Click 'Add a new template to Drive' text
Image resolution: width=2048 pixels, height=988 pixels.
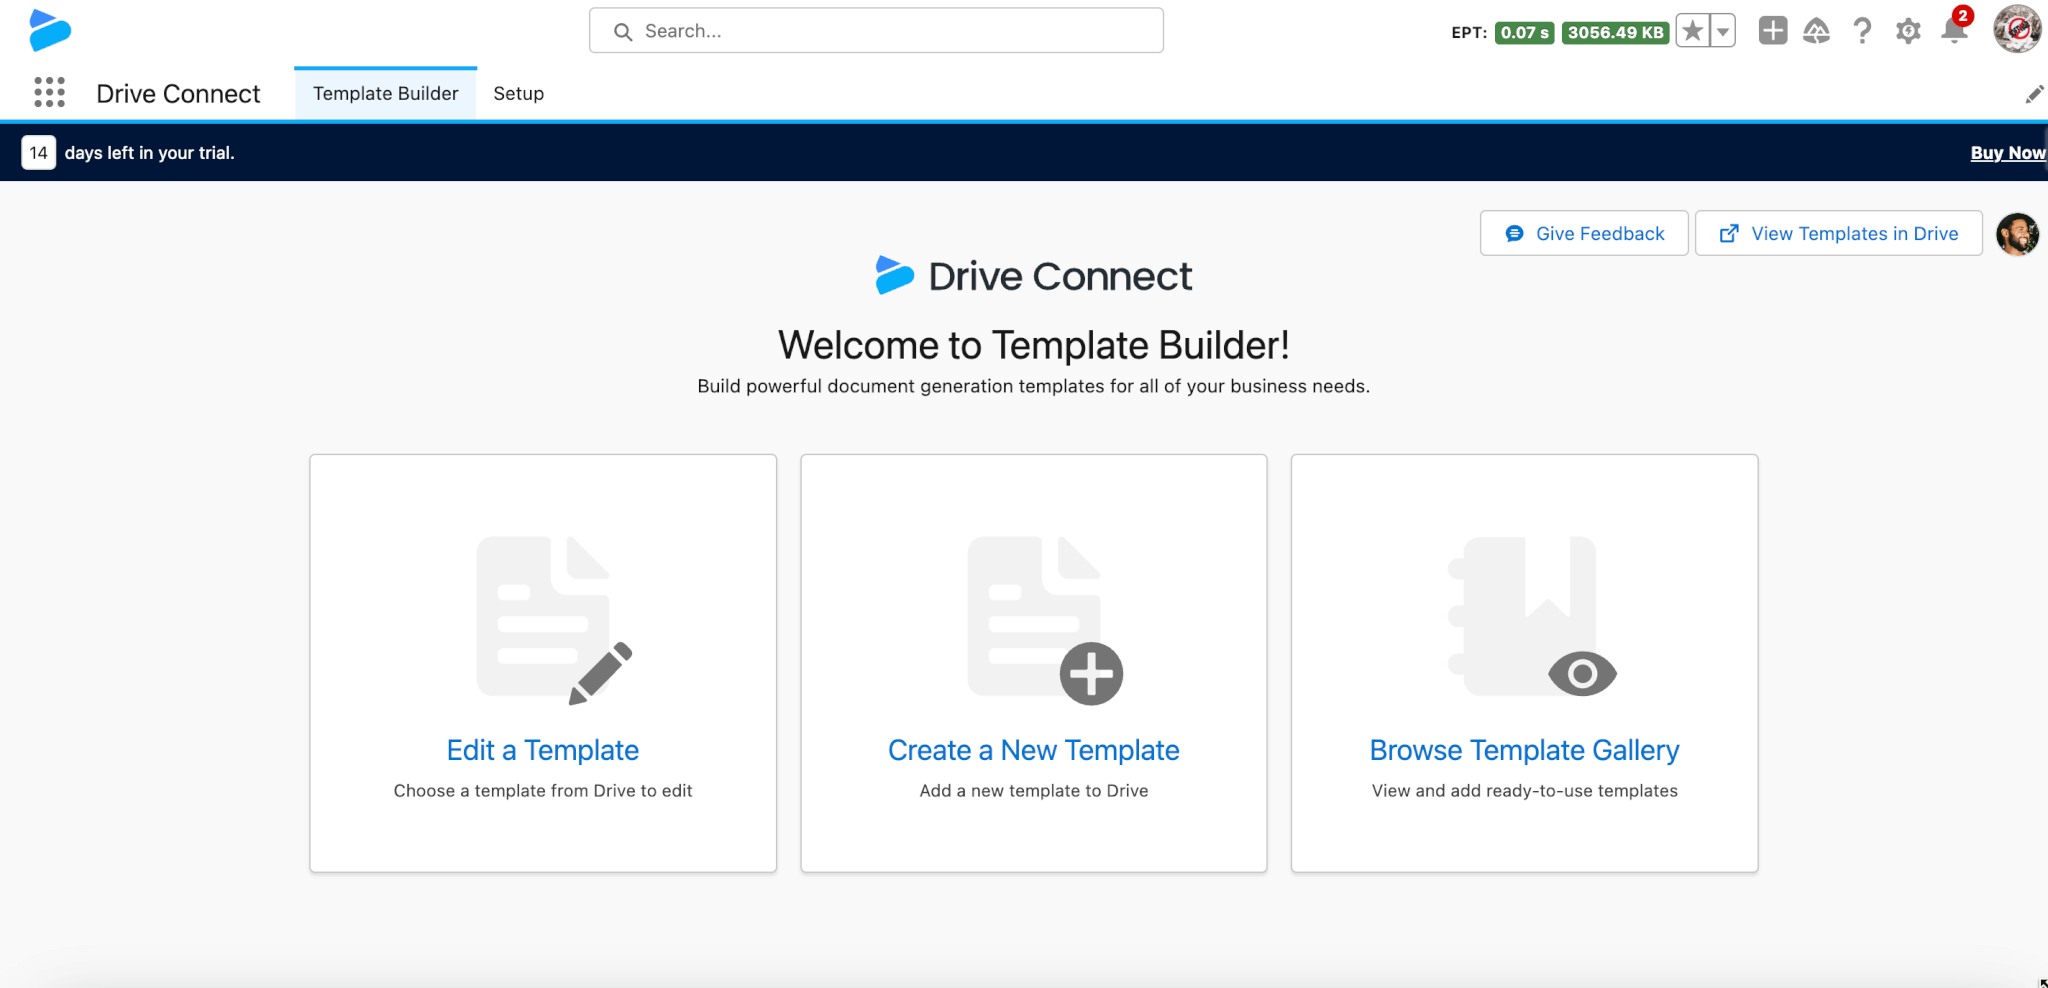(1034, 790)
